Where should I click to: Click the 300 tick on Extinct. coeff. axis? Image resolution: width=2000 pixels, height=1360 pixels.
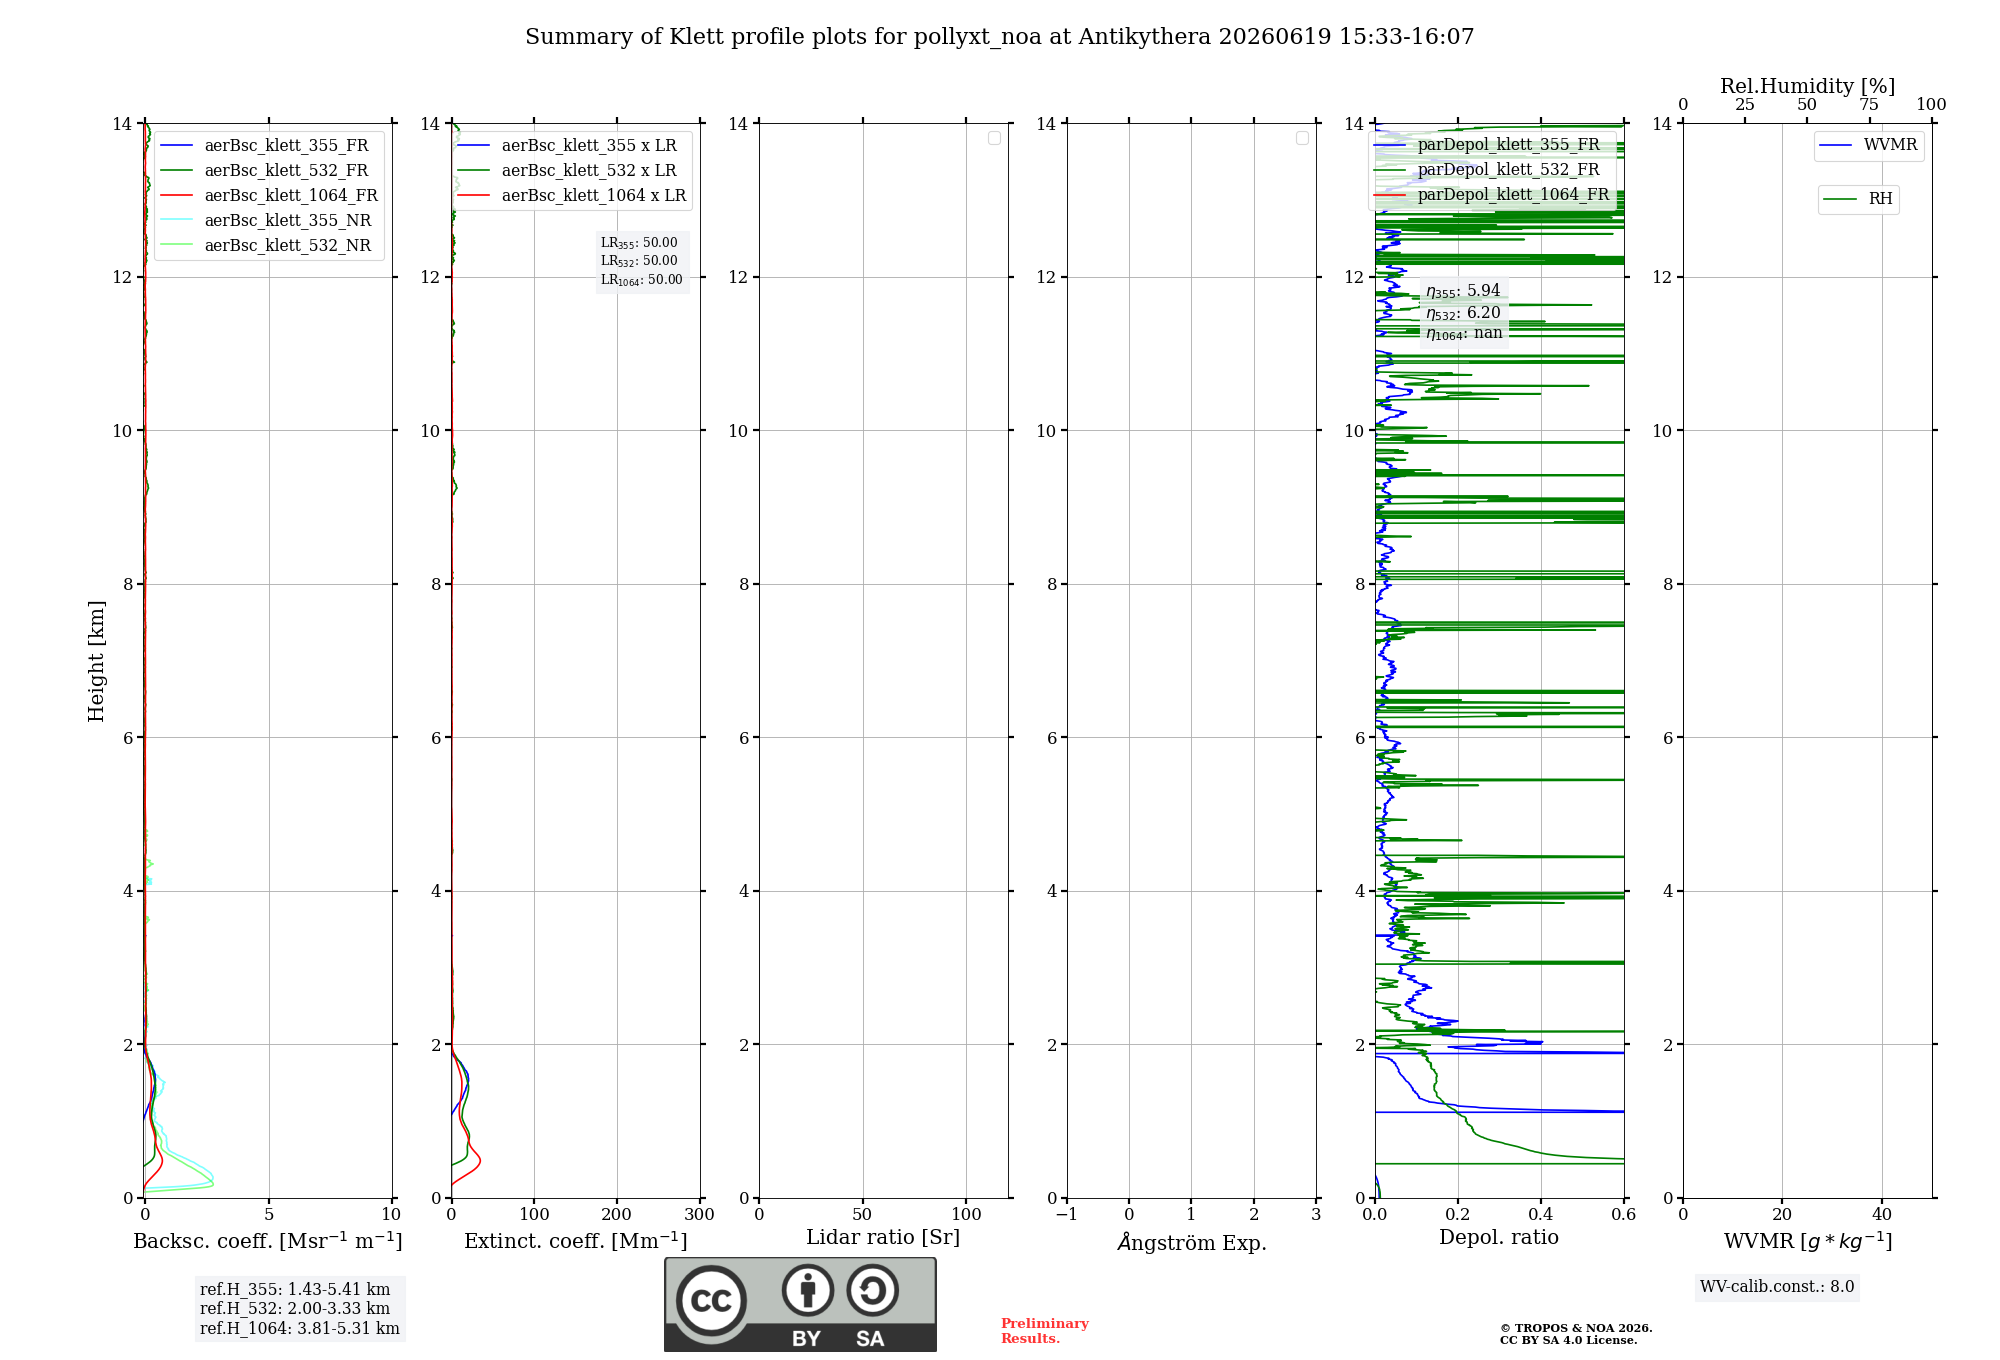(x=699, y=1215)
